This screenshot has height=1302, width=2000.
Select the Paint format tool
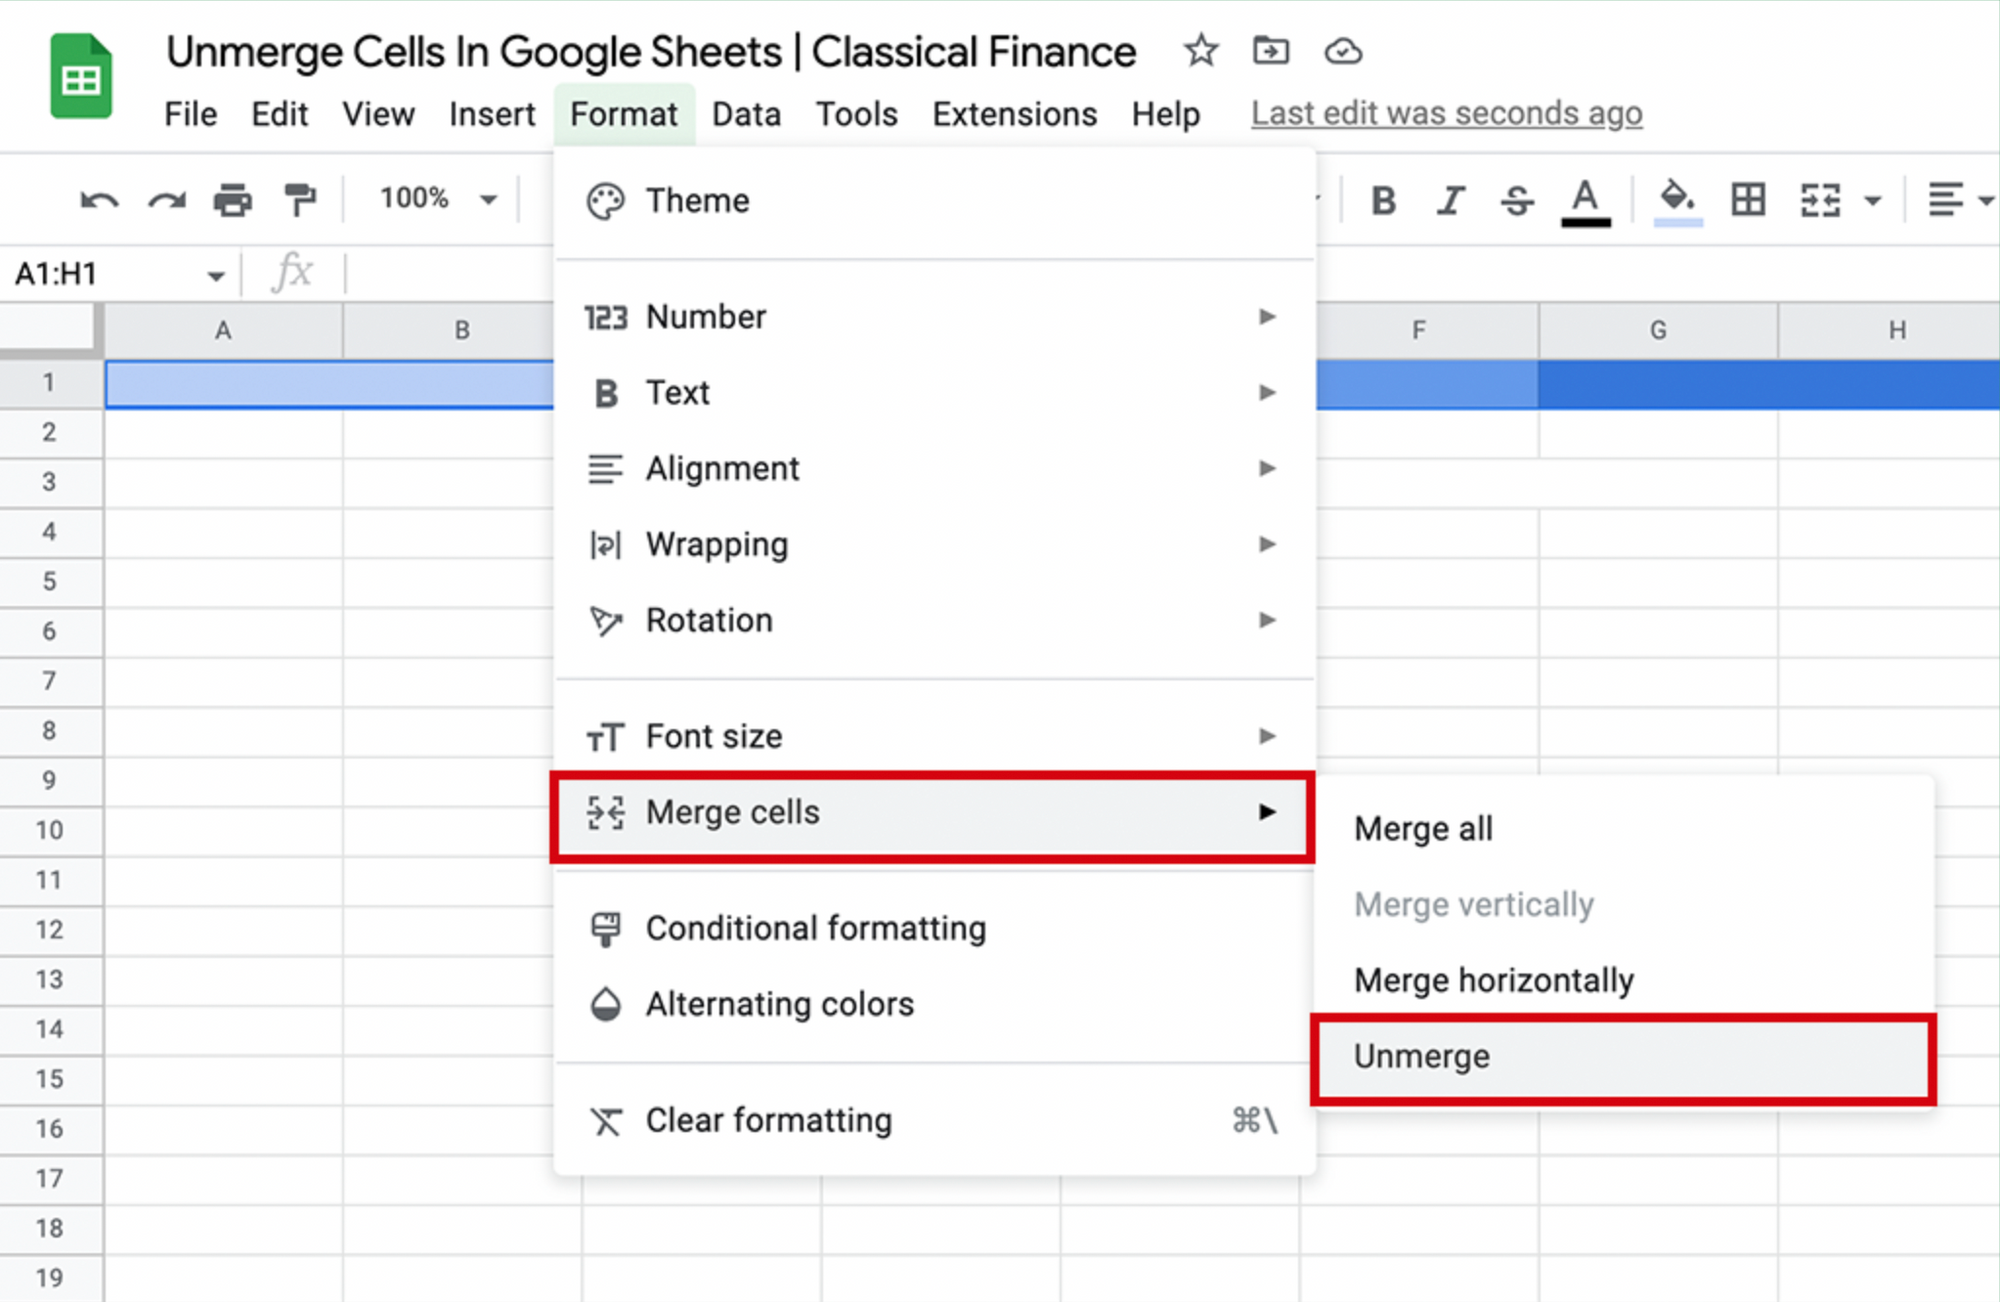pyautogui.click(x=300, y=199)
